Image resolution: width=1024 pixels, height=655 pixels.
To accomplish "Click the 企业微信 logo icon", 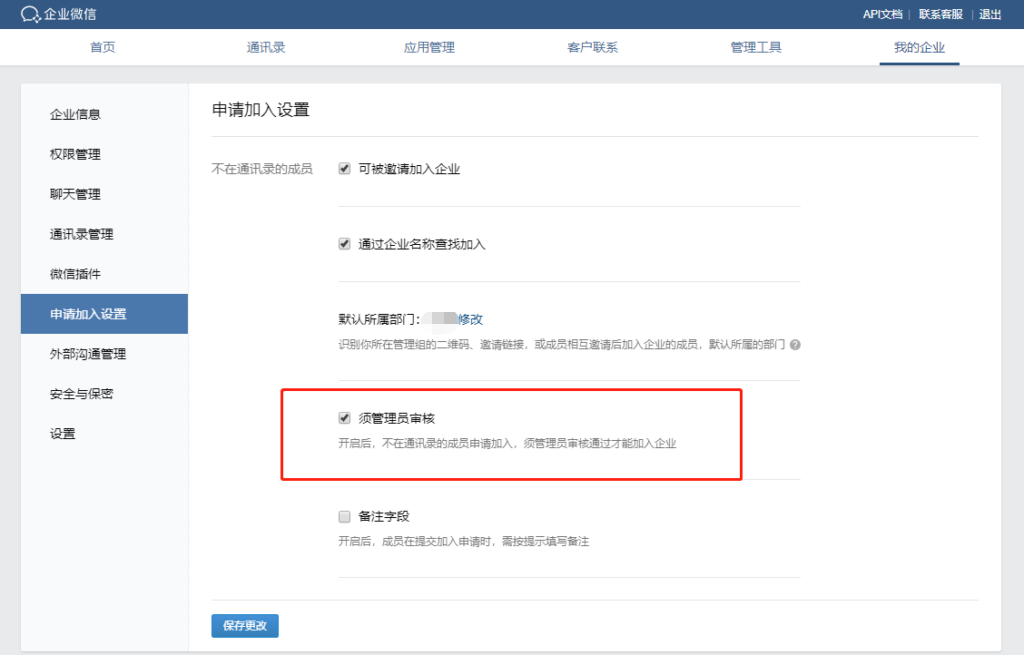I will point(31,14).
